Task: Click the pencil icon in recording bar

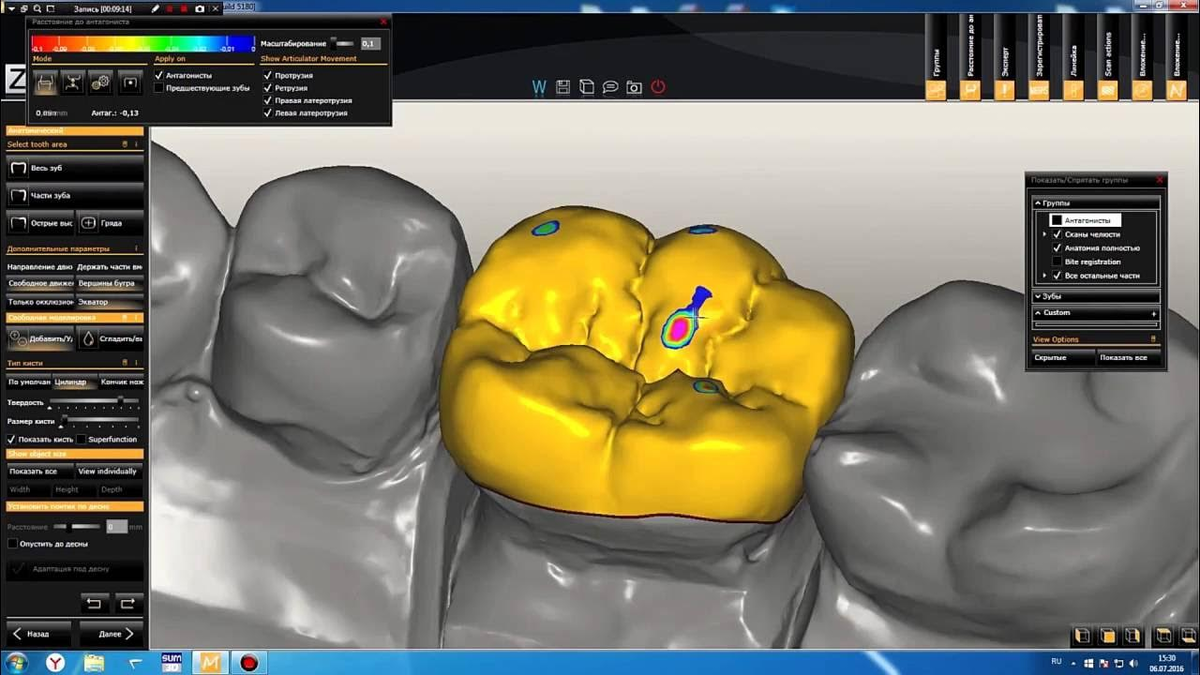Action: click(155, 8)
